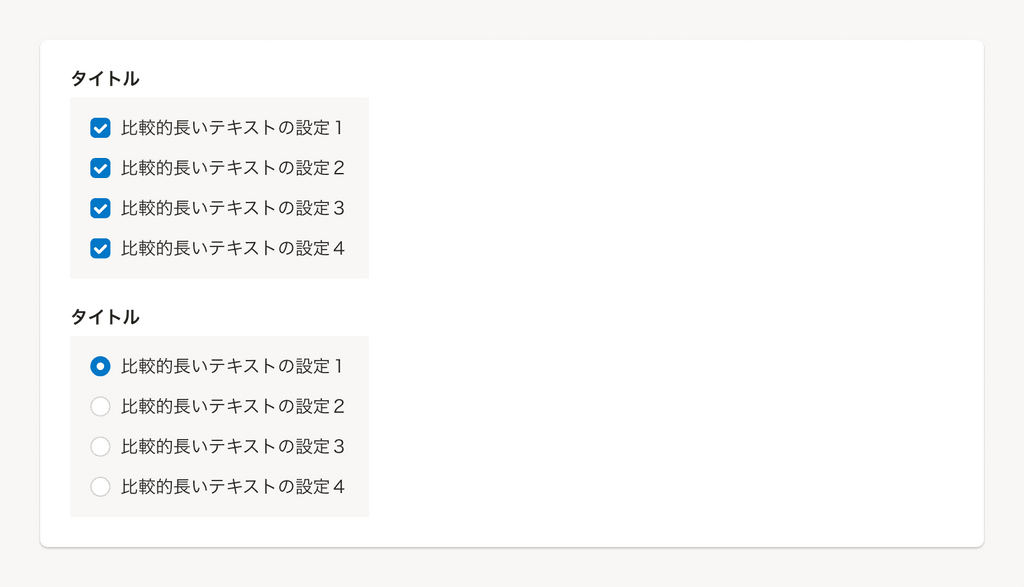The width and height of the screenshot is (1024, 587).
Task: Click the checkbox label text 比較的長いテキストの設定１
Action: (x=232, y=128)
